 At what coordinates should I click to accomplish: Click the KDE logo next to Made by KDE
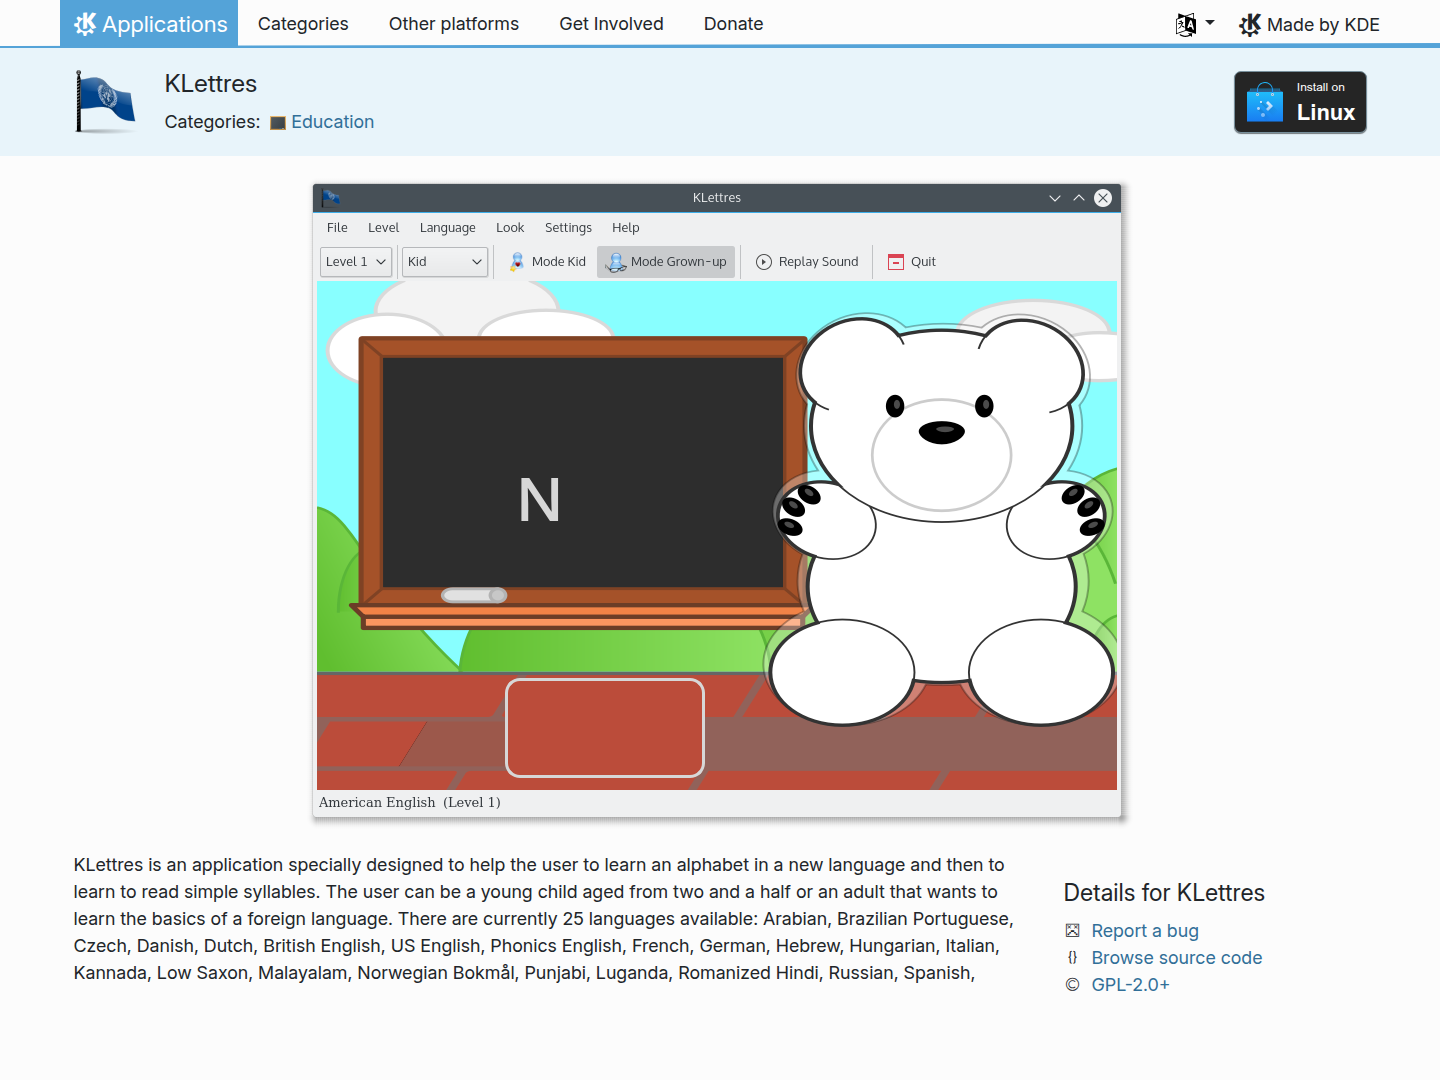[x=1250, y=25]
